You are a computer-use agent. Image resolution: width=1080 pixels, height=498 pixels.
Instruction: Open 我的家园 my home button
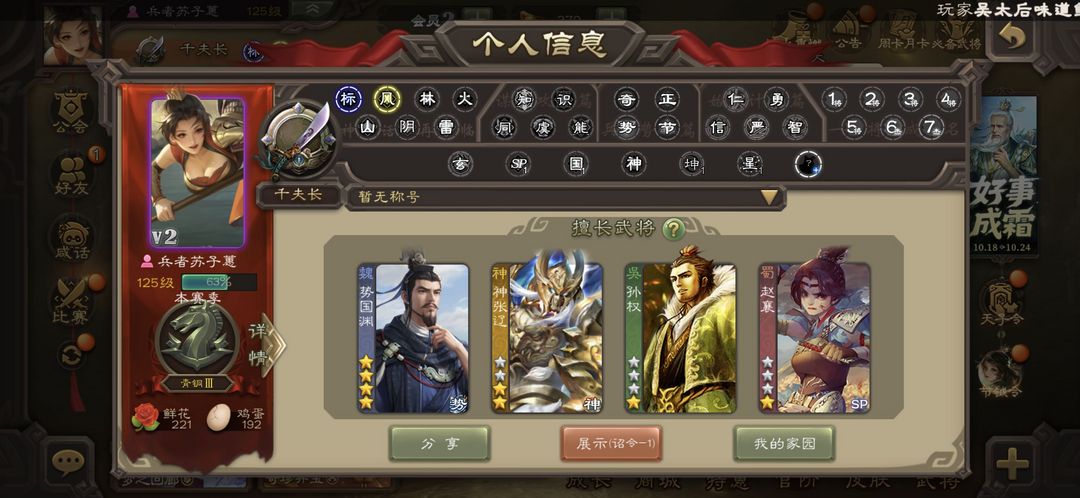(784, 443)
